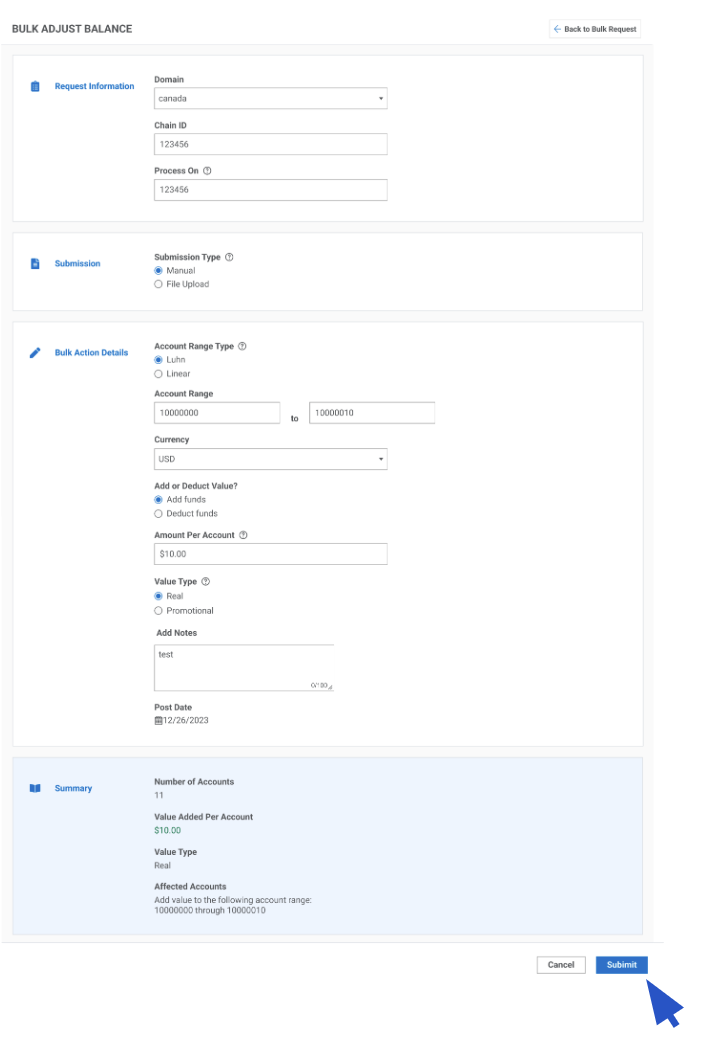Select the Promotional value type
The image size is (714, 1046).
pyautogui.click(x=158, y=610)
